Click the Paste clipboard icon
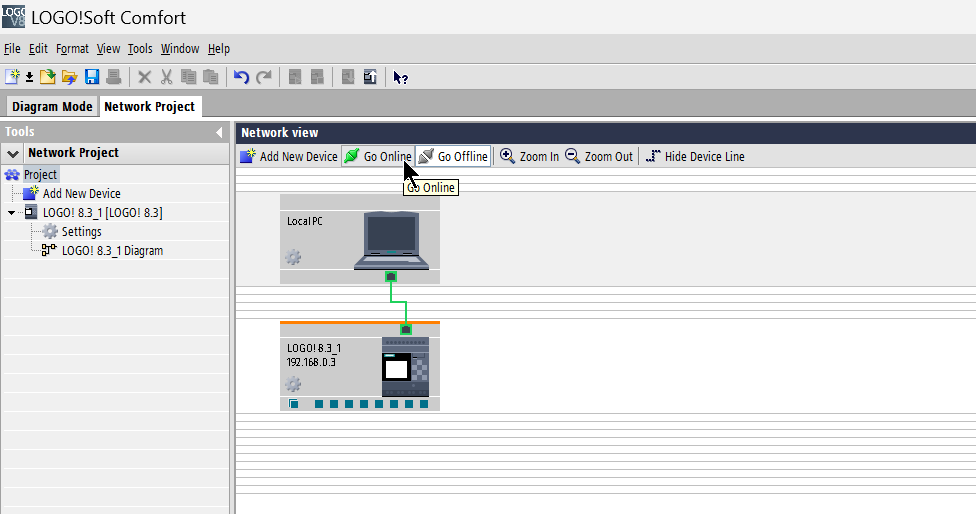This screenshot has height=514, width=976. click(210, 77)
